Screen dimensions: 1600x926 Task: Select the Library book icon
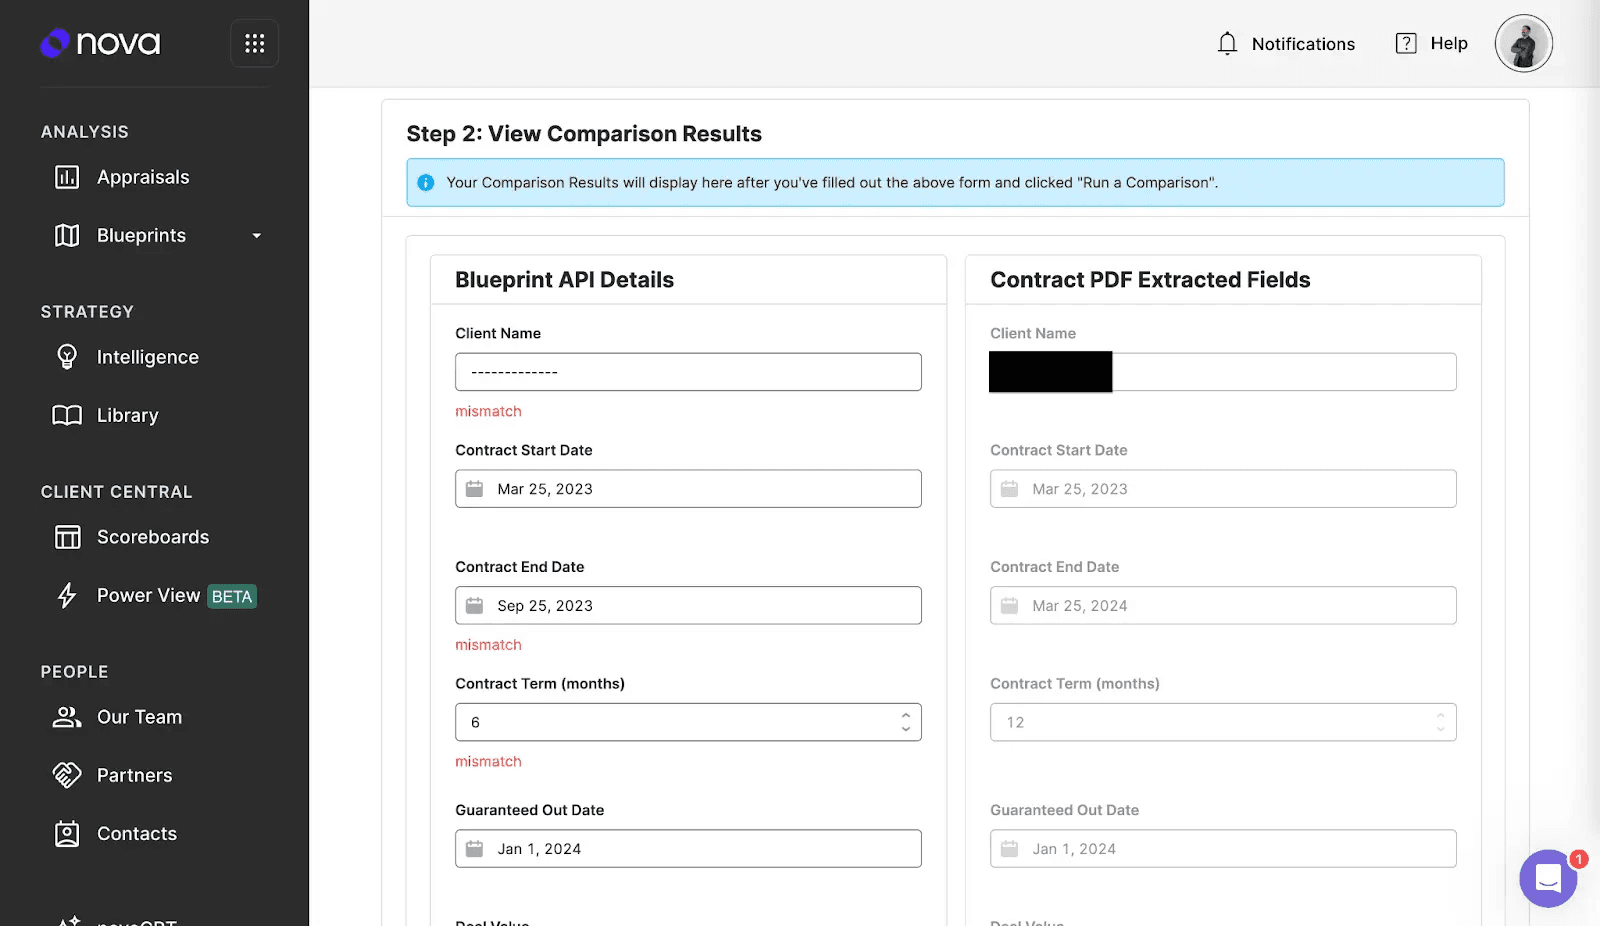[x=66, y=415]
